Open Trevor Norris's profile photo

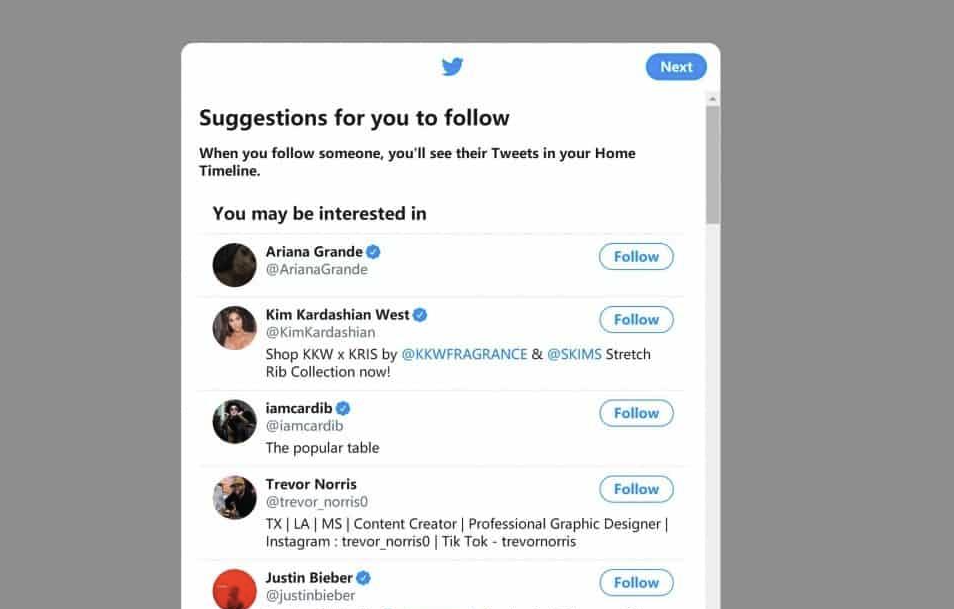pyautogui.click(x=235, y=497)
